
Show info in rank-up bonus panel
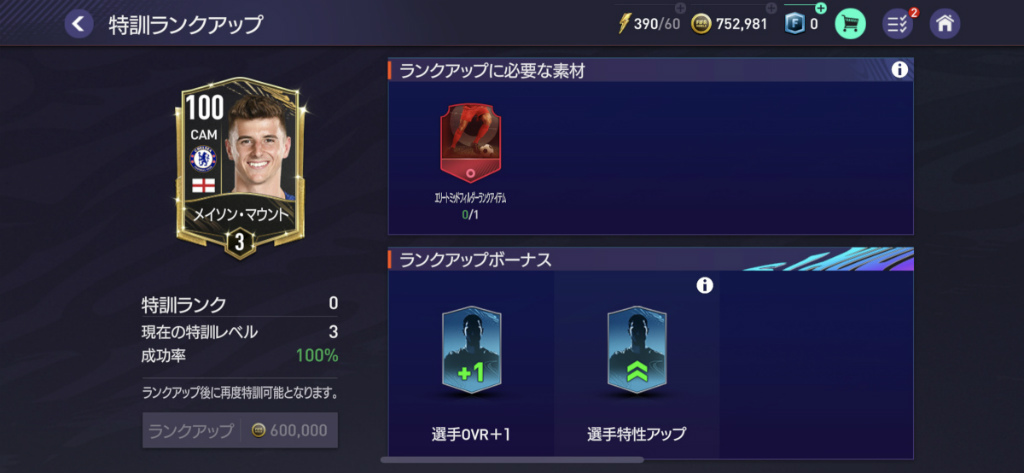(705, 285)
